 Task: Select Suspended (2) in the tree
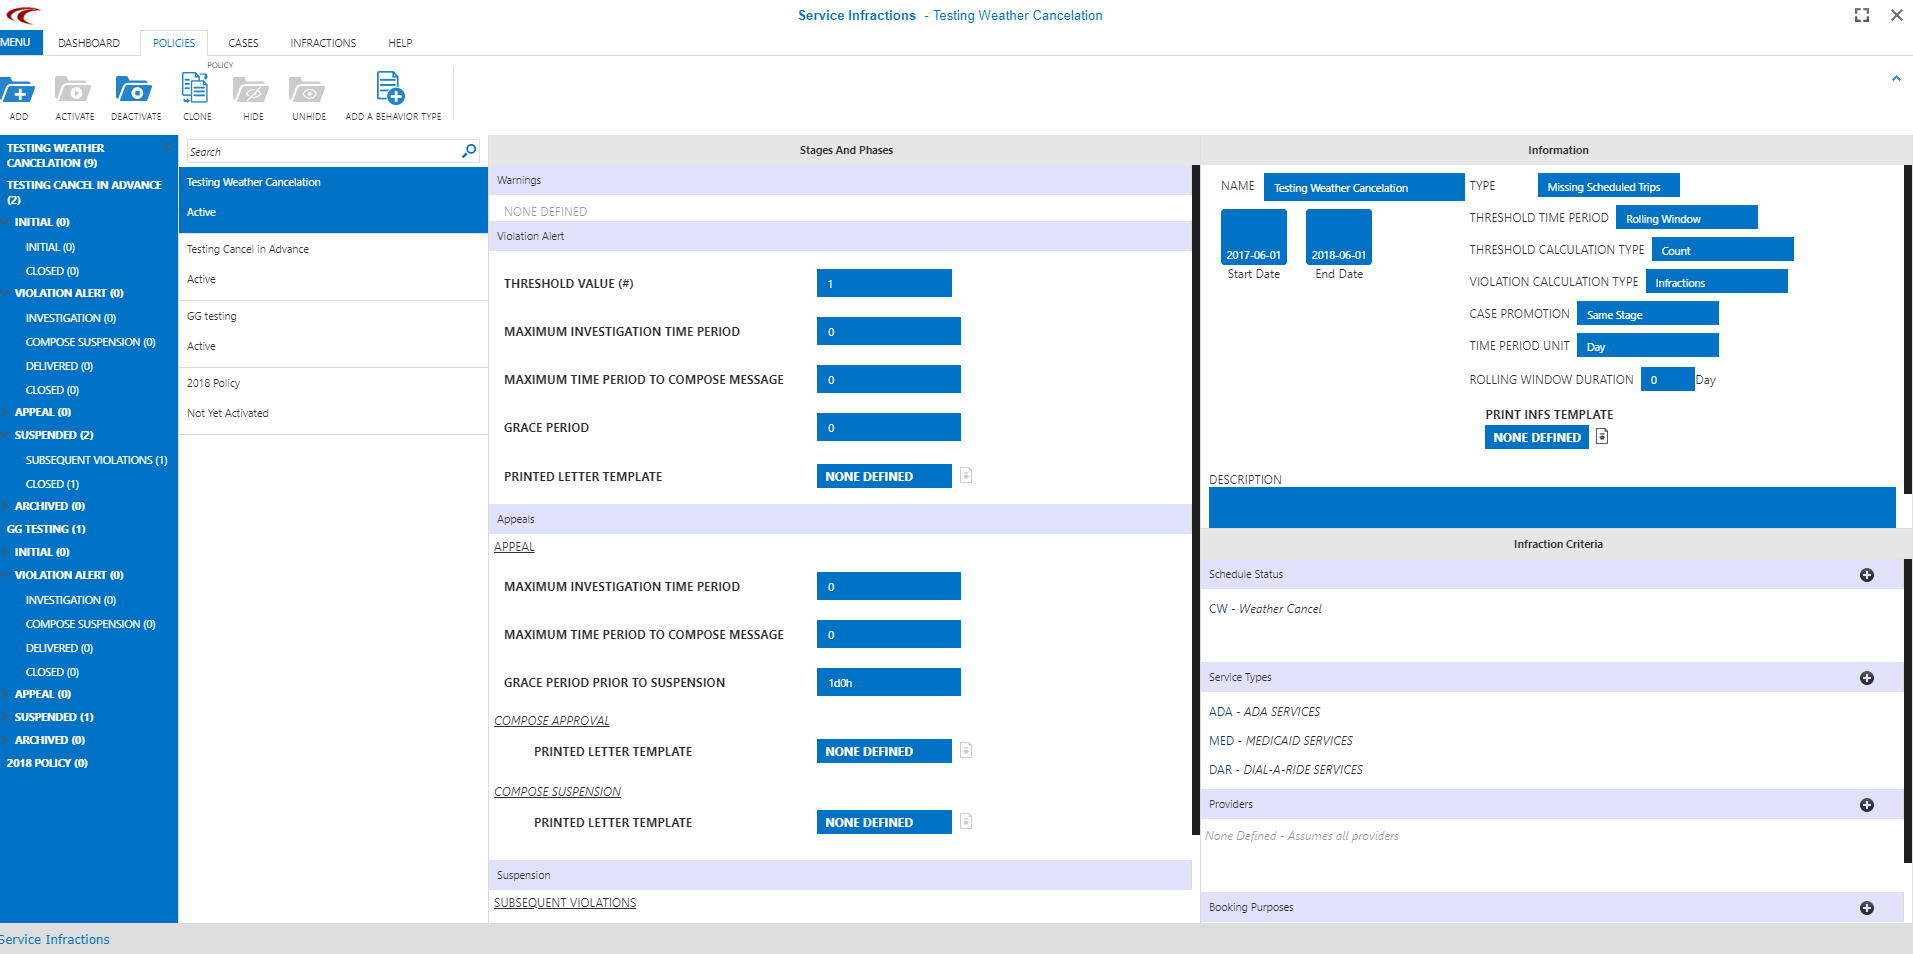click(x=54, y=436)
